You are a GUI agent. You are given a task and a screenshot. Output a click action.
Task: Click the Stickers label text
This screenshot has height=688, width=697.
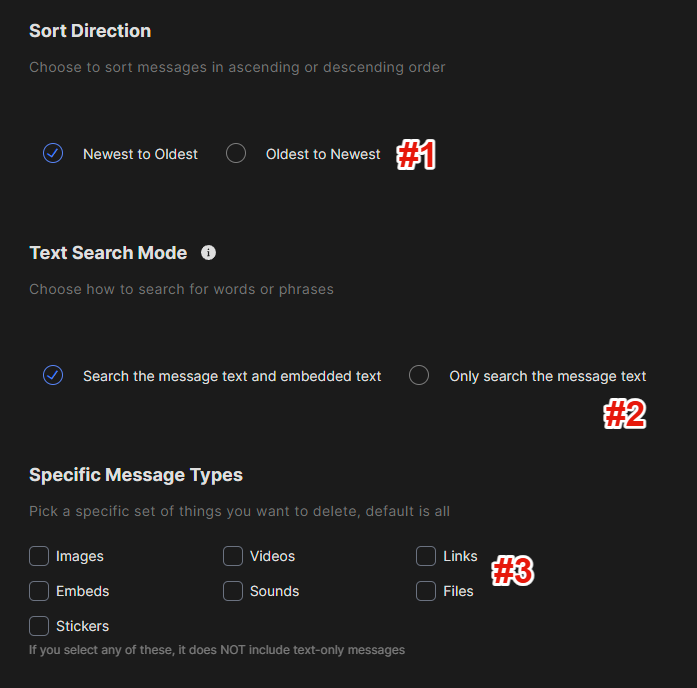tap(83, 626)
